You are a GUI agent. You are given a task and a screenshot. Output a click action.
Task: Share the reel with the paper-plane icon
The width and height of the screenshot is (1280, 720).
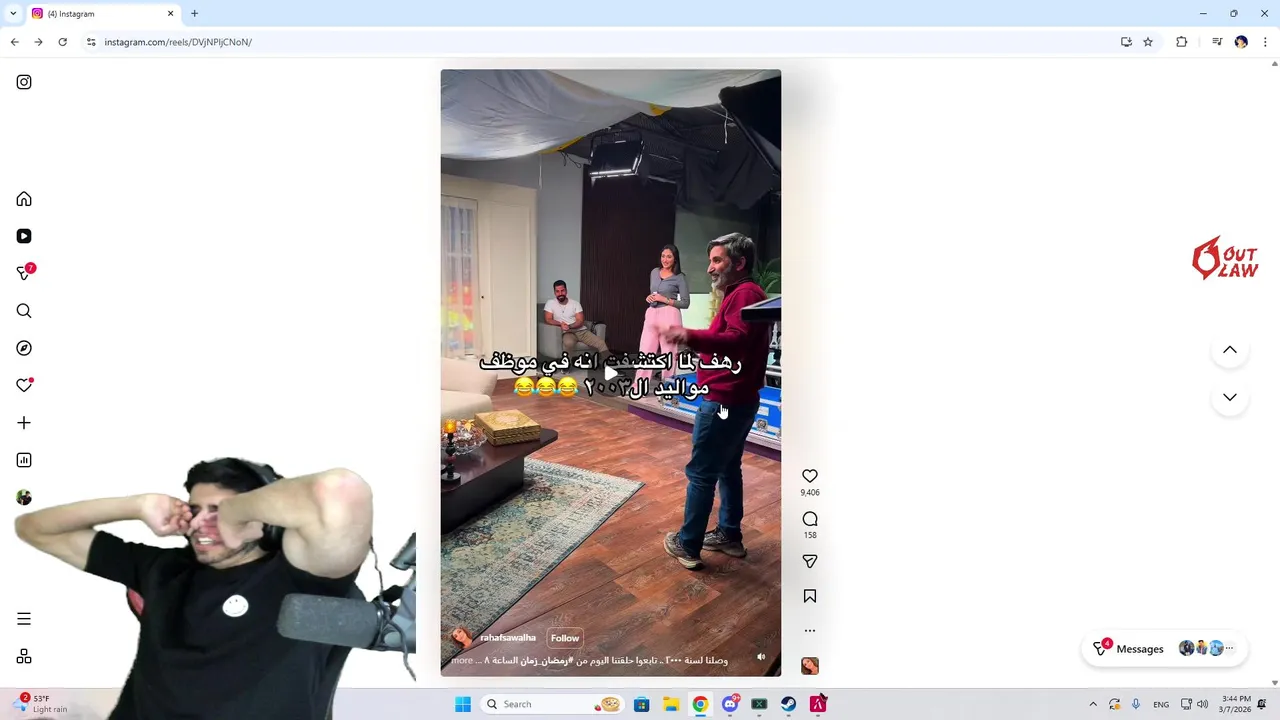(810, 562)
